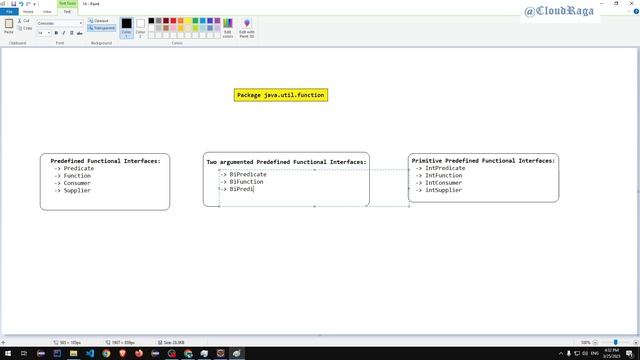Click the yellow 'Package java.util.function' label
The image size is (640, 360).
281,95
